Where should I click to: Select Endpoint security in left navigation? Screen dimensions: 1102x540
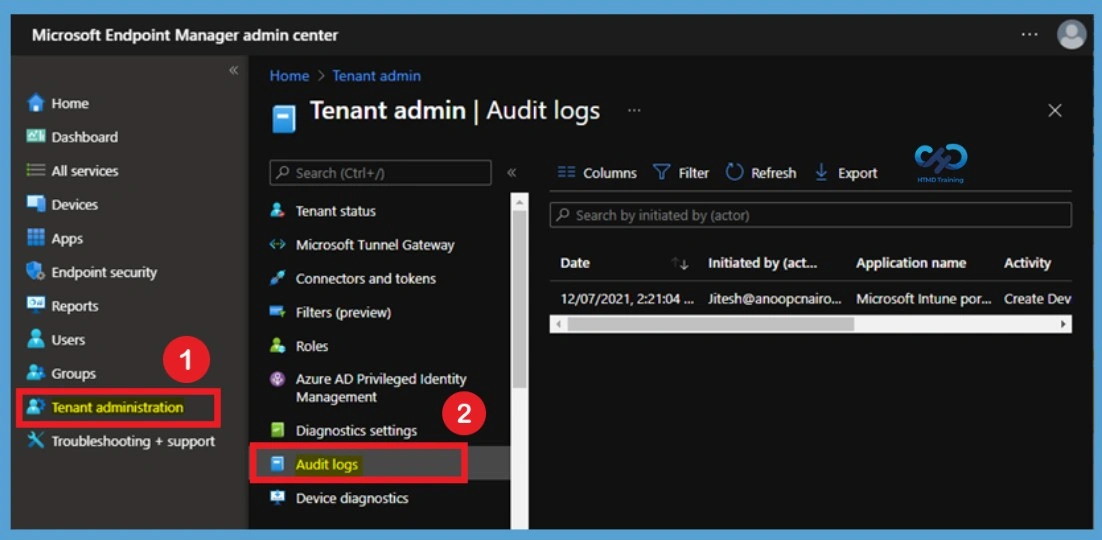pyautogui.click(x=104, y=272)
